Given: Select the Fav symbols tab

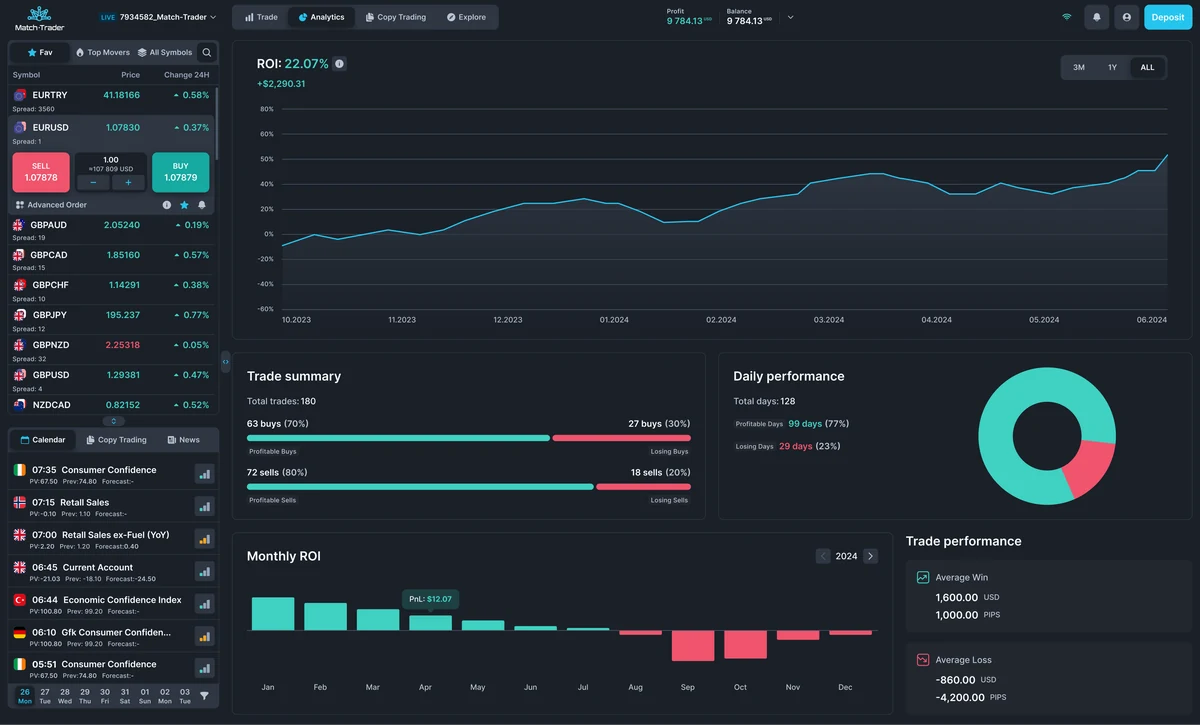Looking at the screenshot, I should coord(40,53).
